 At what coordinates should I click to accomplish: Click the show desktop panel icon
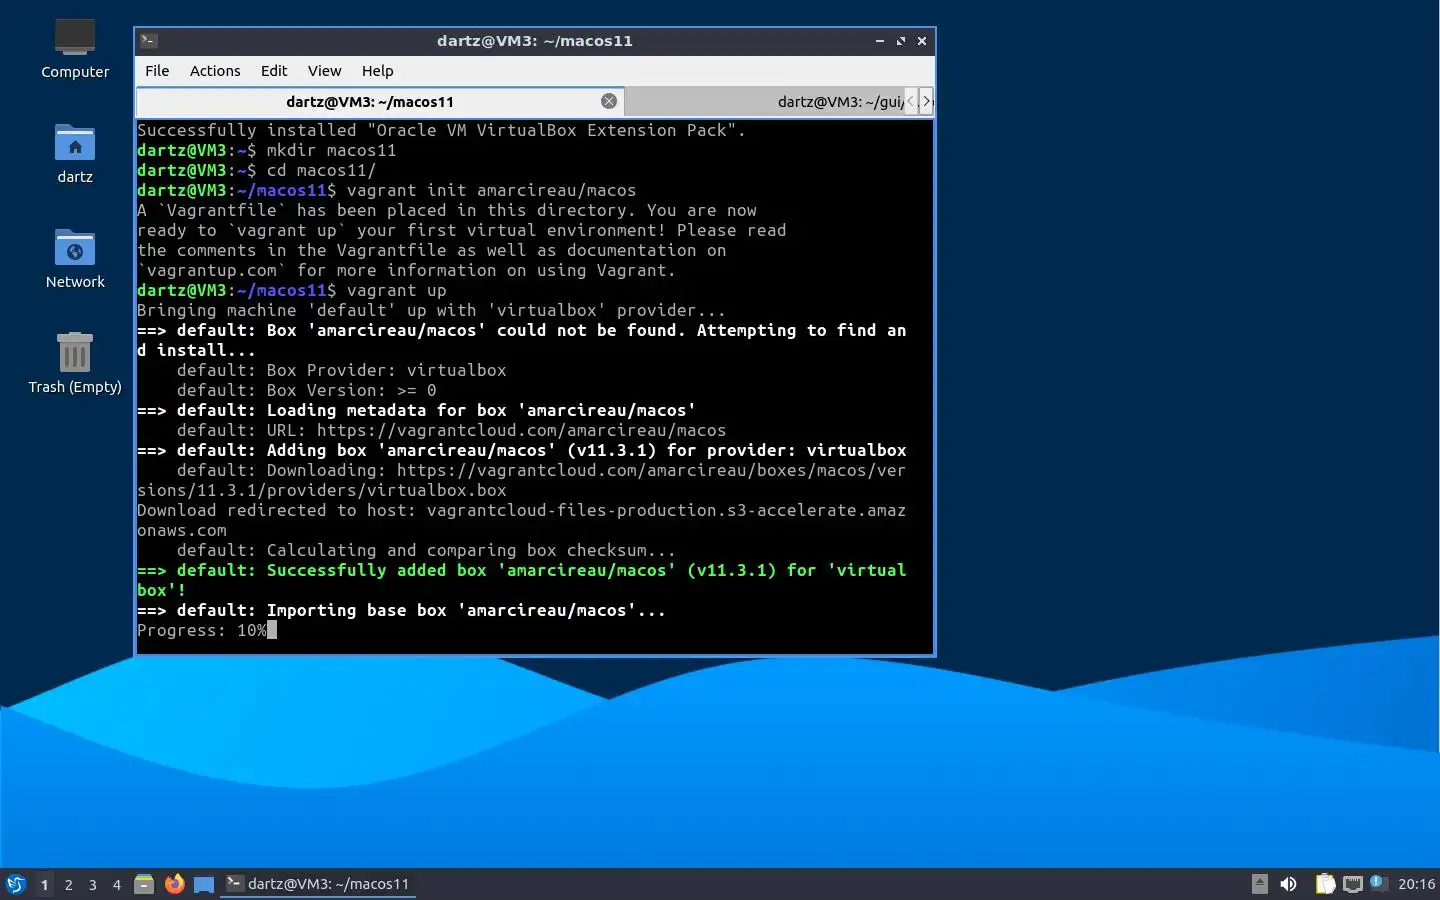(x=204, y=884)
